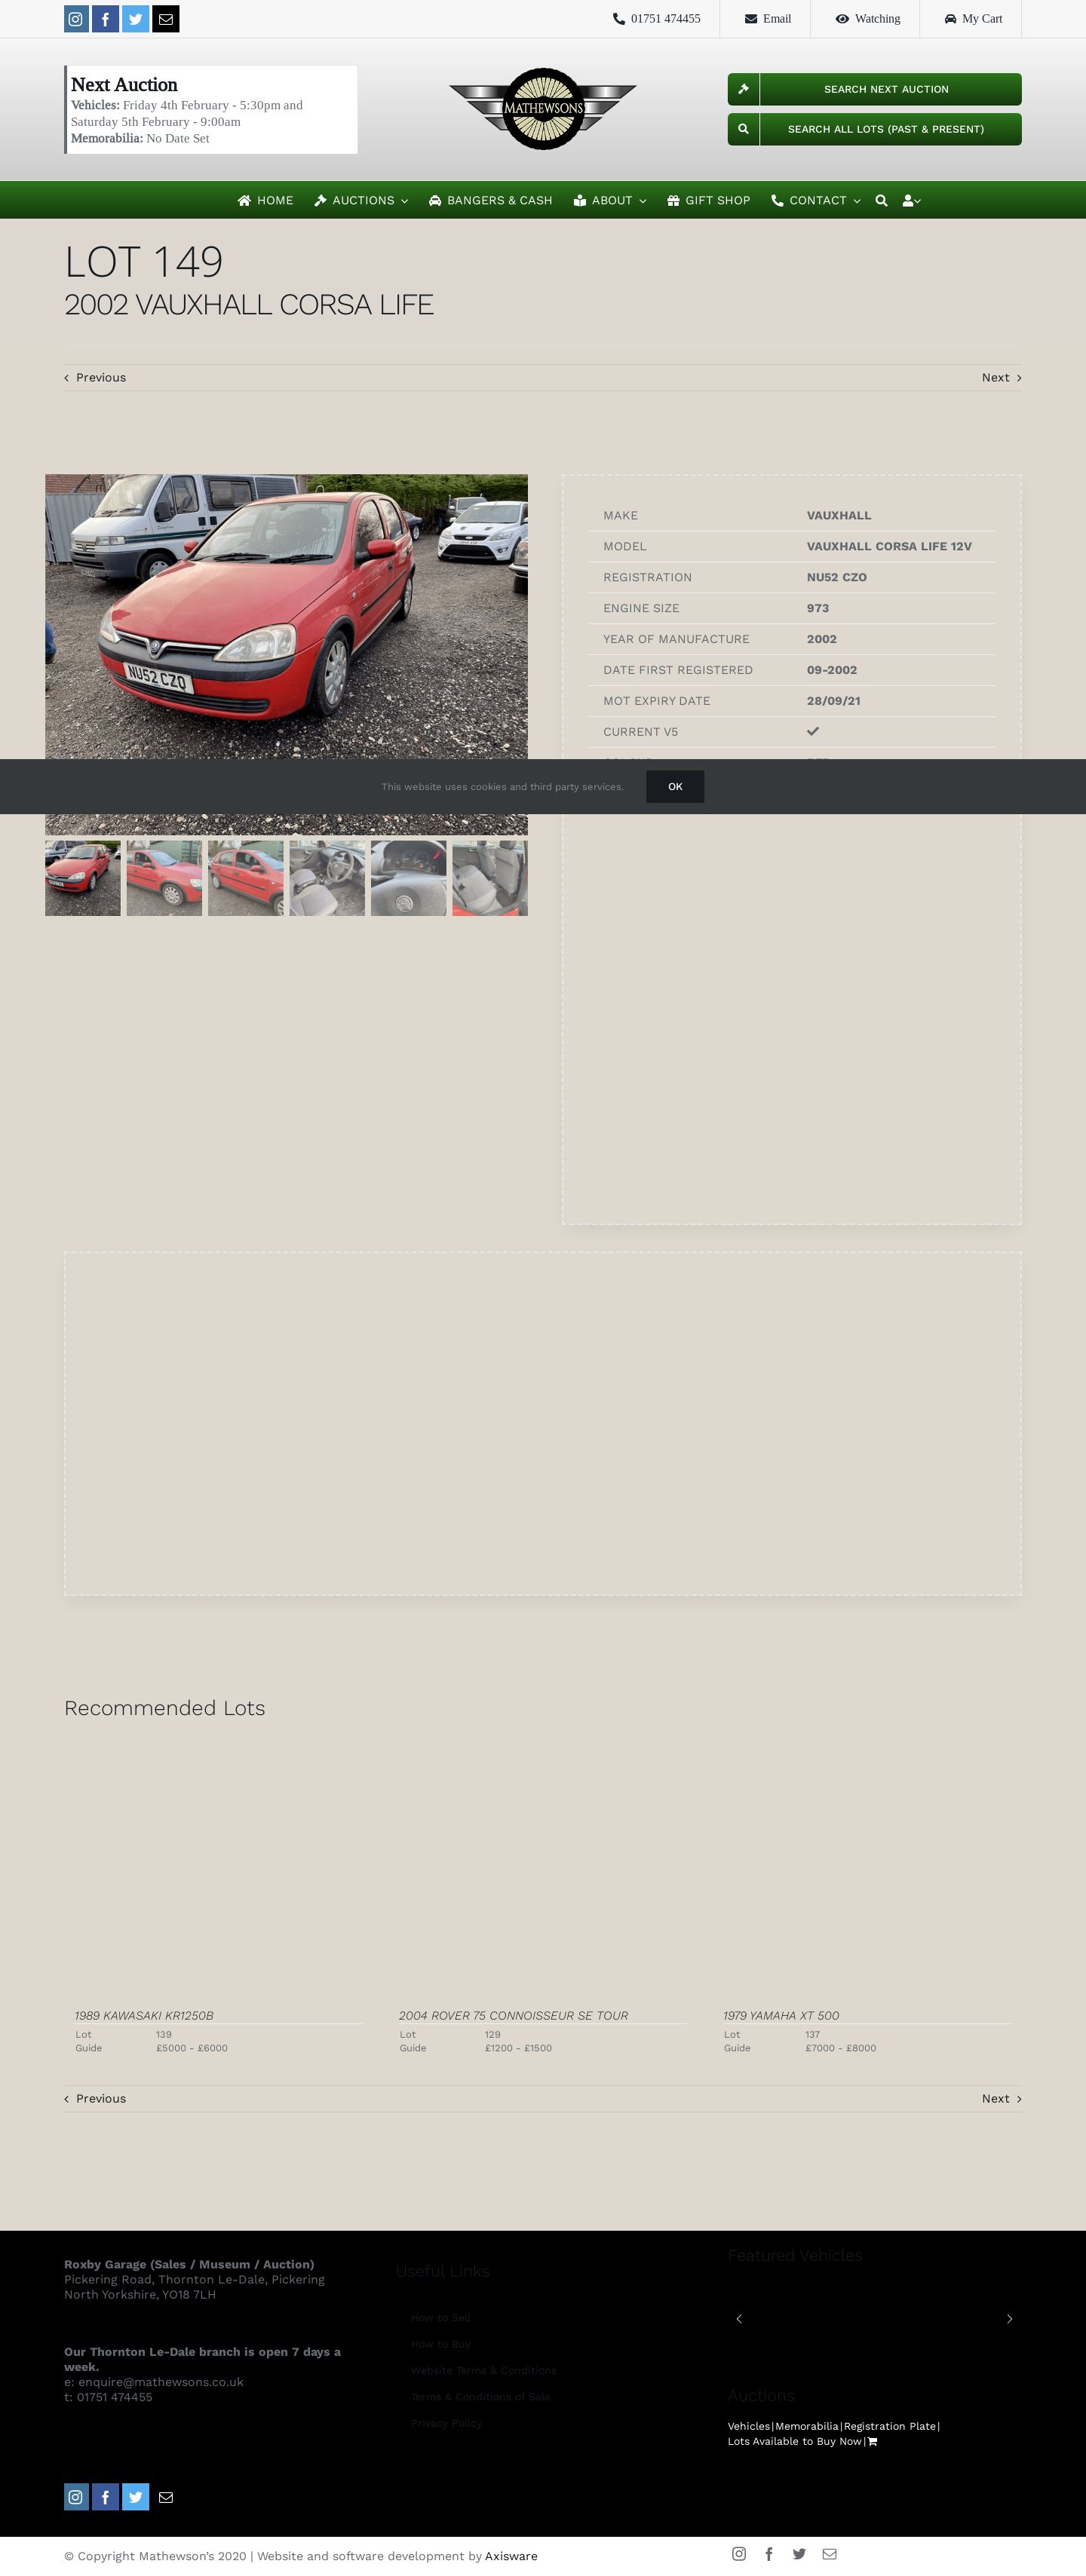Click envelope icon in copyright bar
This screenshot has height=2576, width=1086.
coord(830,2554)
